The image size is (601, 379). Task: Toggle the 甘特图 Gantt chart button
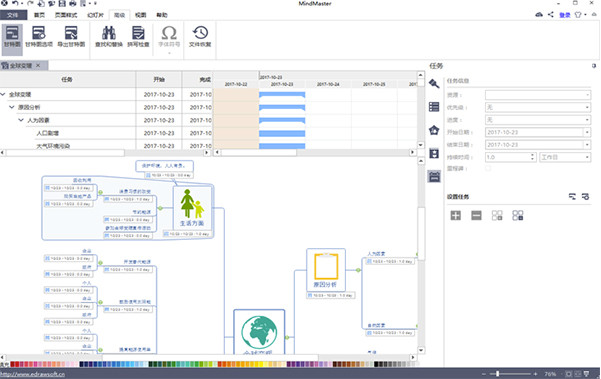tap(12, 37)
